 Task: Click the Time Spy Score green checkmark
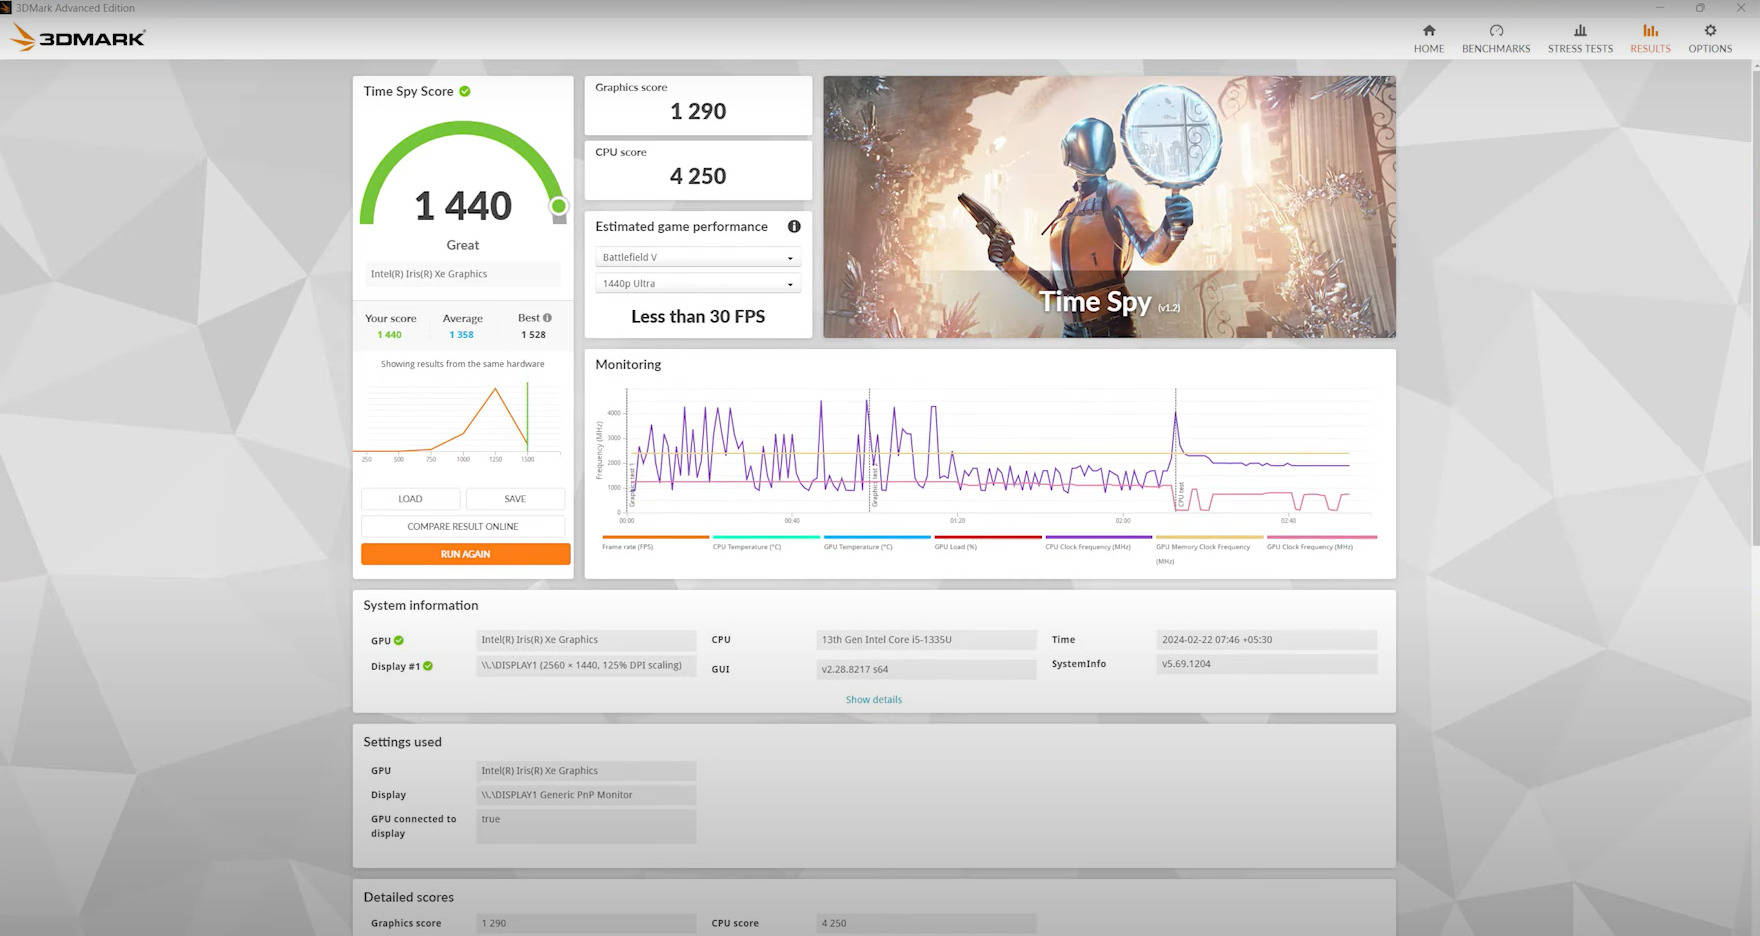click(465, 91)
